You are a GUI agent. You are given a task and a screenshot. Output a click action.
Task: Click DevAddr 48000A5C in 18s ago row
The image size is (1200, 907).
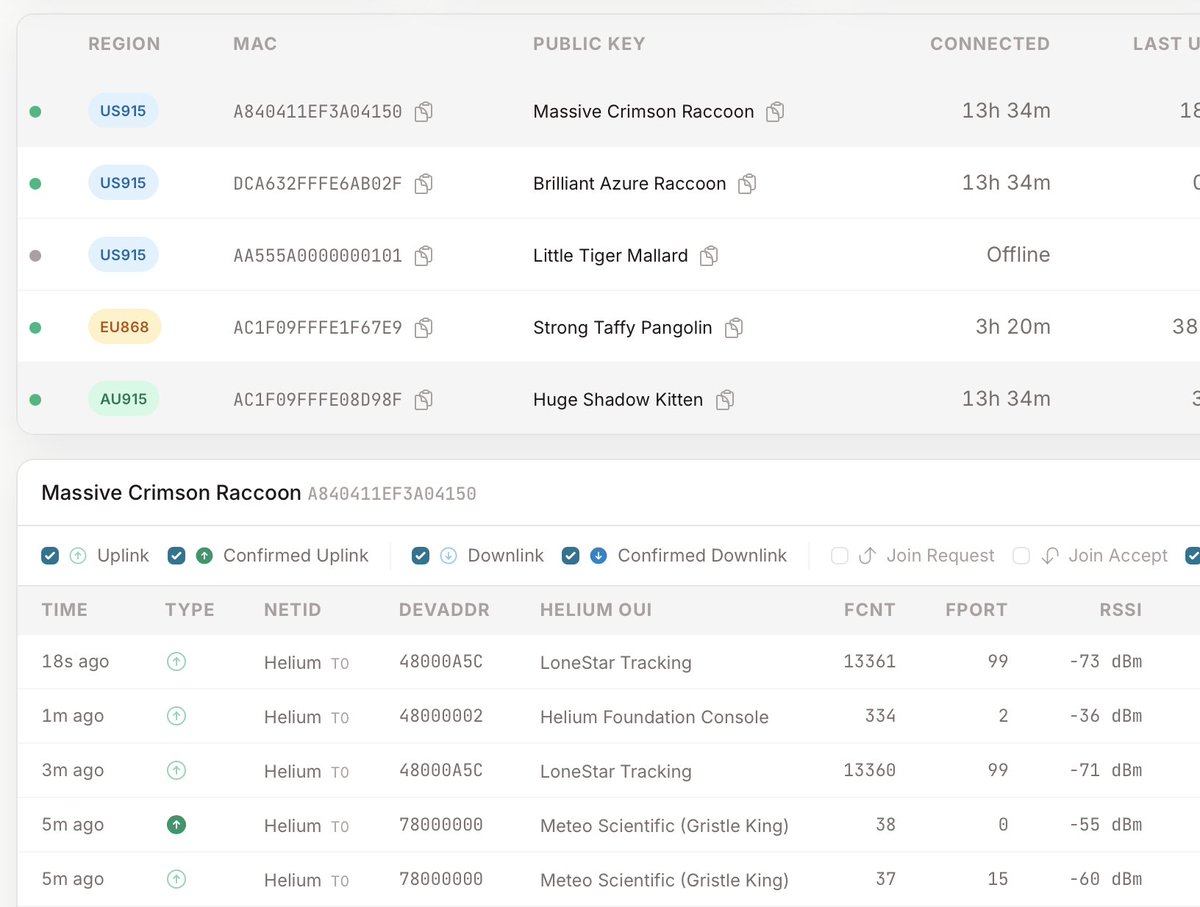click(x=441, y=662)
